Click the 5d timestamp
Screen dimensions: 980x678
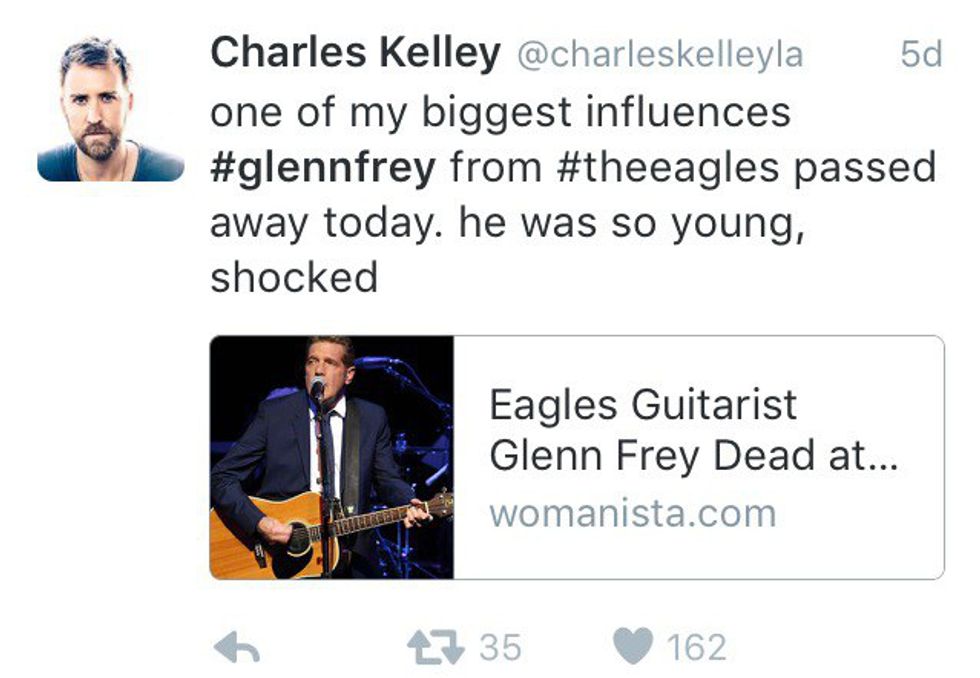(920, 55)
